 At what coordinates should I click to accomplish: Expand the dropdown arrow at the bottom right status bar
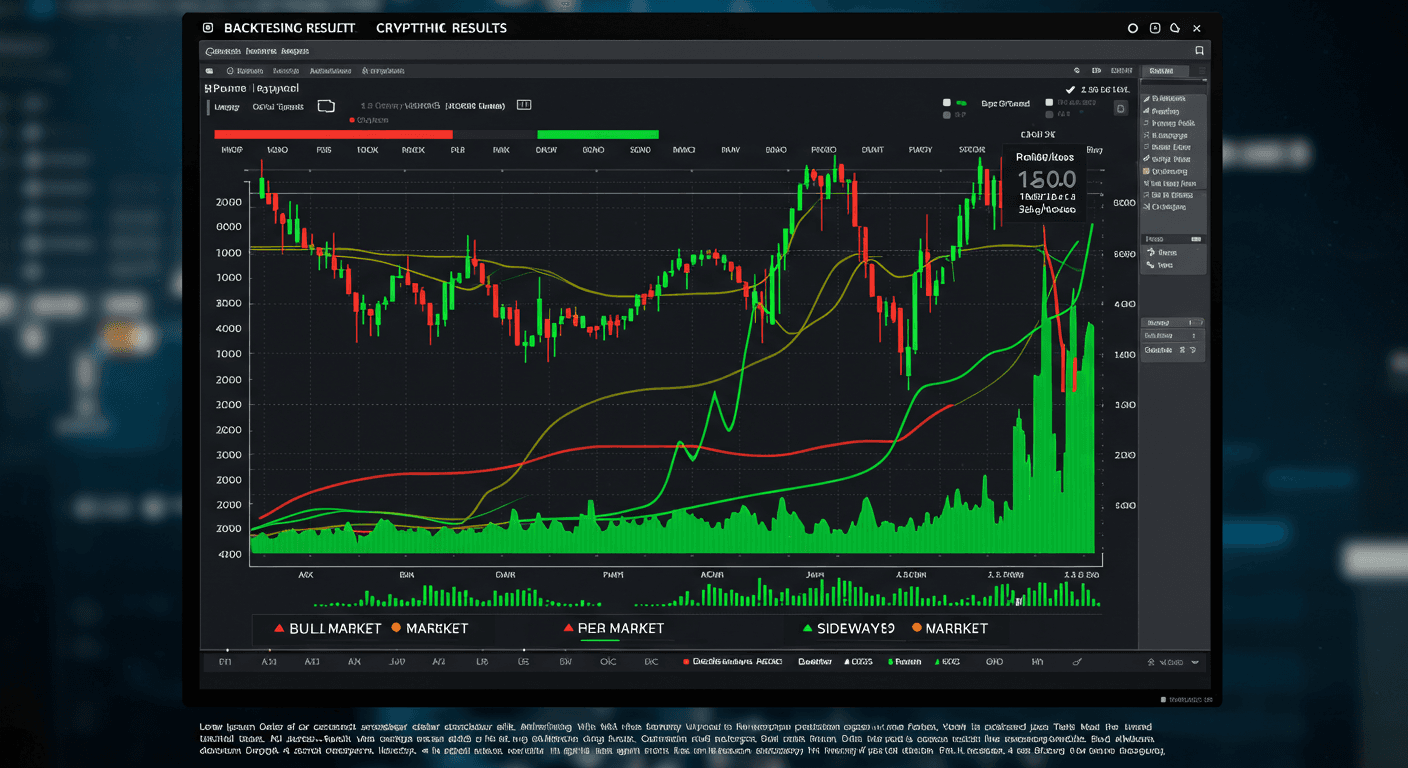tap(1194, 663)
